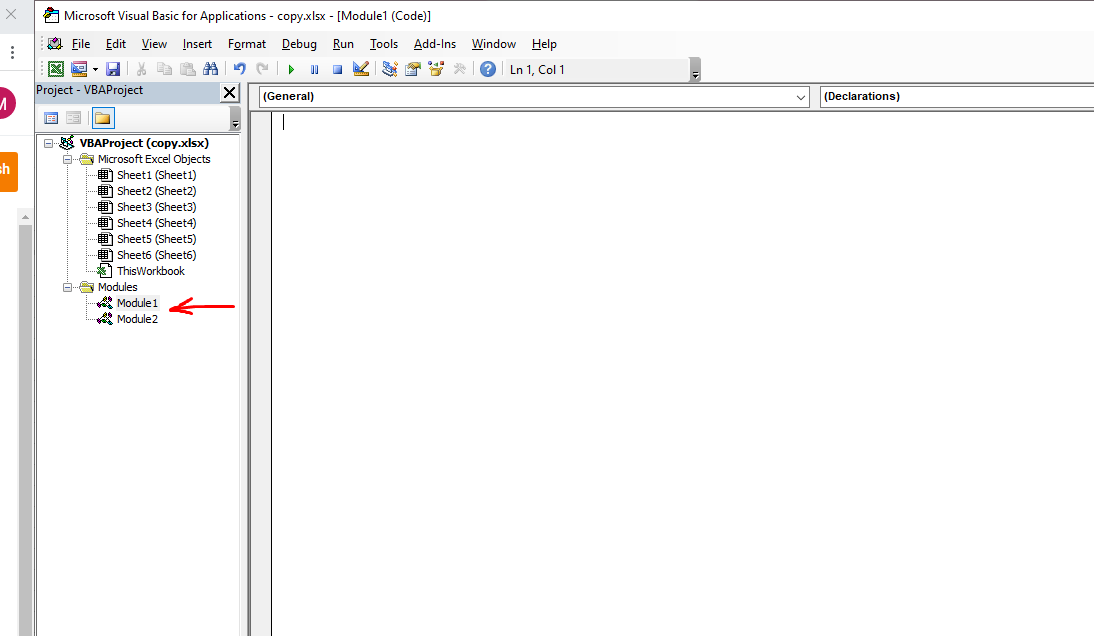
Task: Open the Edit menu
Action: click(116, 44)
